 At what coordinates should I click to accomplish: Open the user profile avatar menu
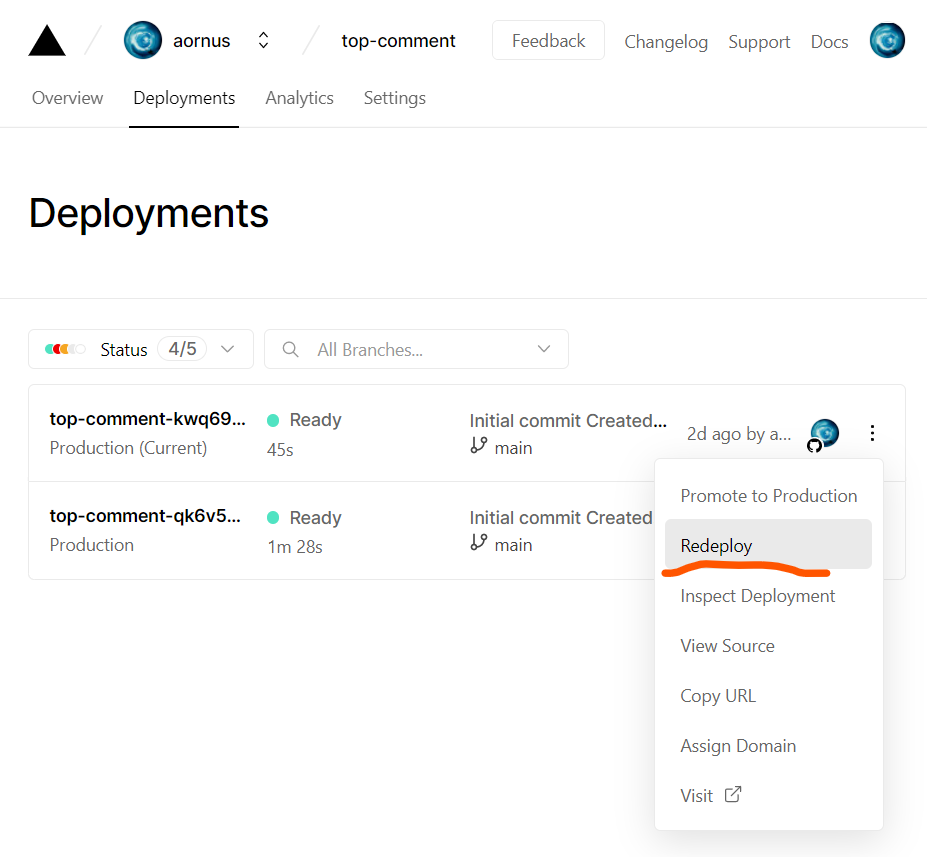pyautogui.click(x=887, y=41)
